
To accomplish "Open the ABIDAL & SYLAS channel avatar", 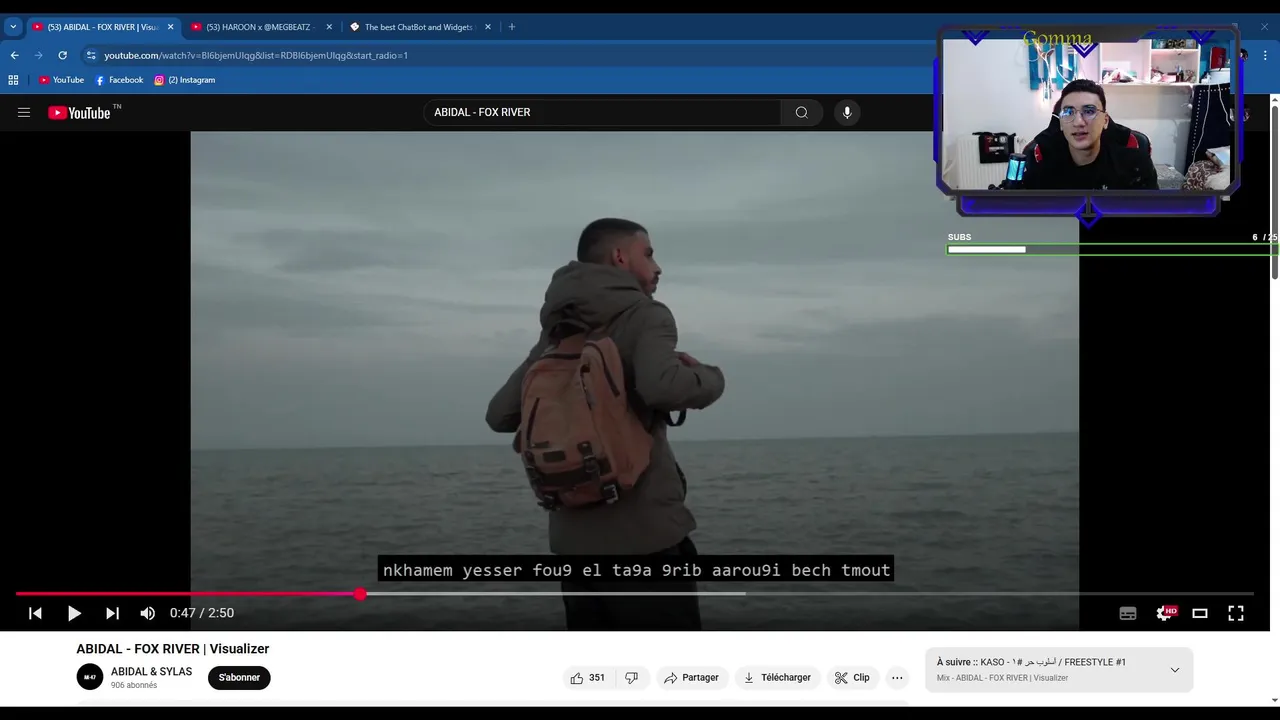I will pyautogui.click(x=90, y=677).
